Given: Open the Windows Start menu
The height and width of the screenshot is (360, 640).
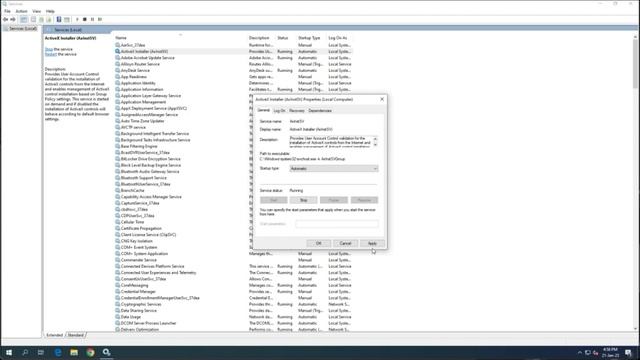Looking at the screenshot, I should (x=9, y=352).
